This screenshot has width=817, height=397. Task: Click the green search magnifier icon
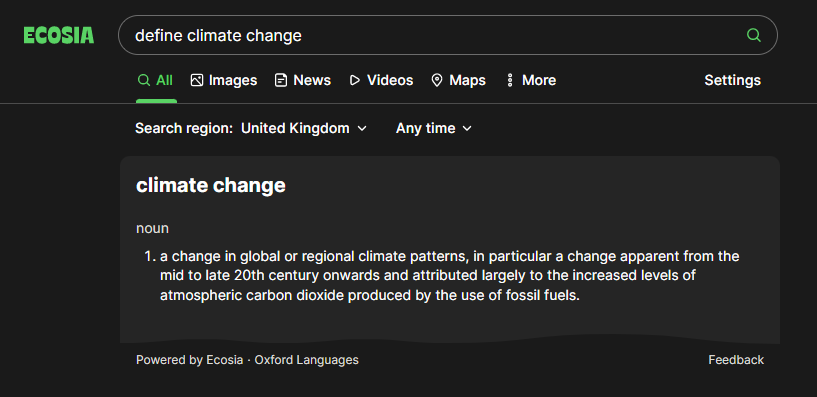click(x=753, y=35)
